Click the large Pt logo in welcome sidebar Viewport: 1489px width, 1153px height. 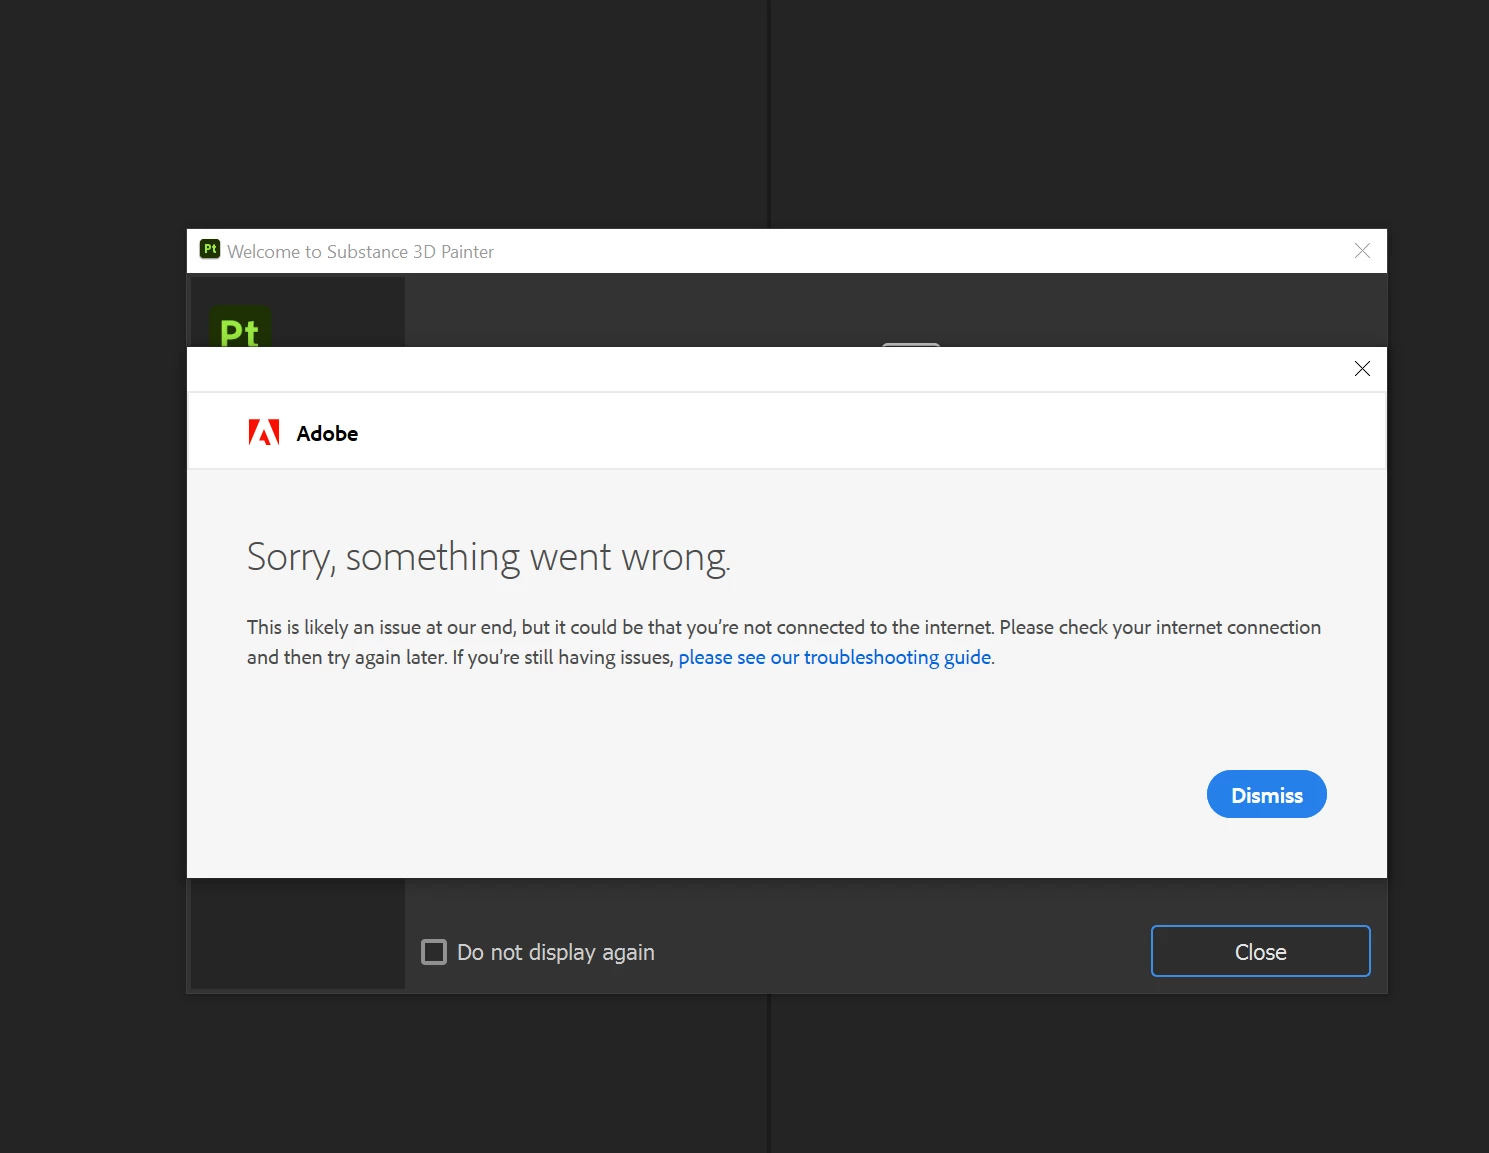[x=240, y=327]
